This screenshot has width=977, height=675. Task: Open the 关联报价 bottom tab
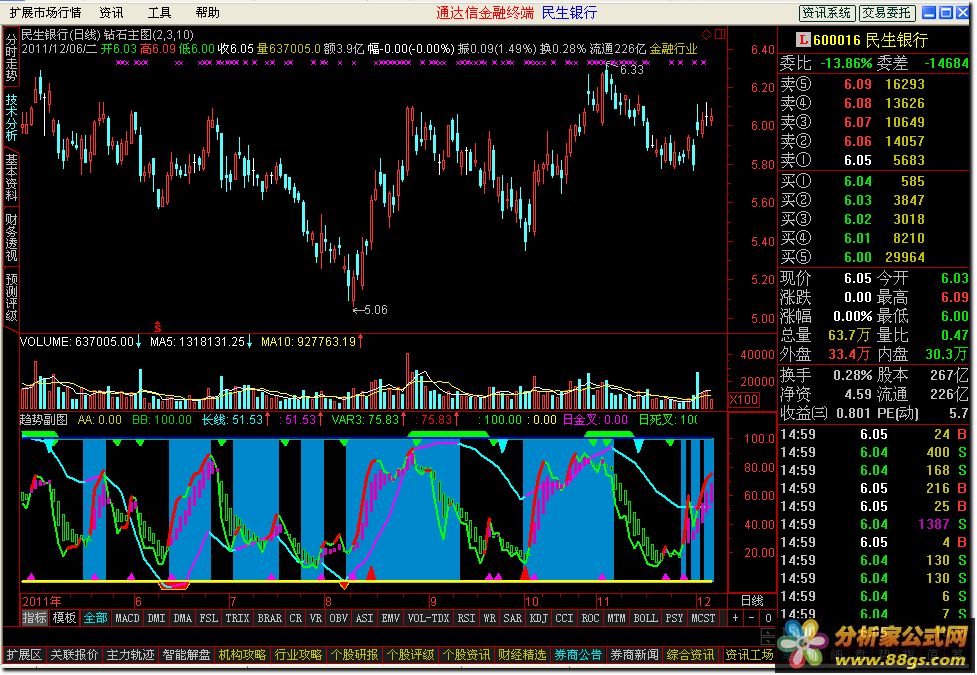[x=75, y=655]
